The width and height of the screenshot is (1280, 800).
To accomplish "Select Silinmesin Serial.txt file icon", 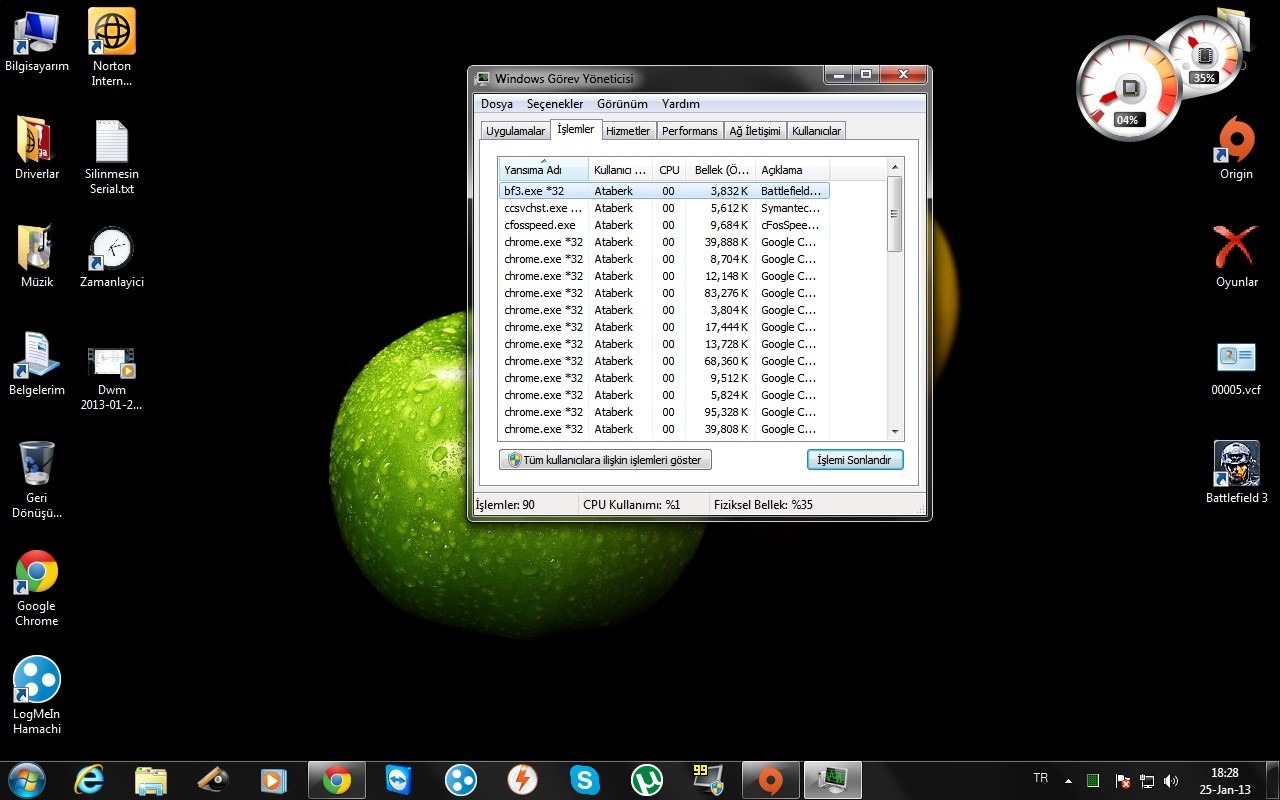I will [112, 157].
